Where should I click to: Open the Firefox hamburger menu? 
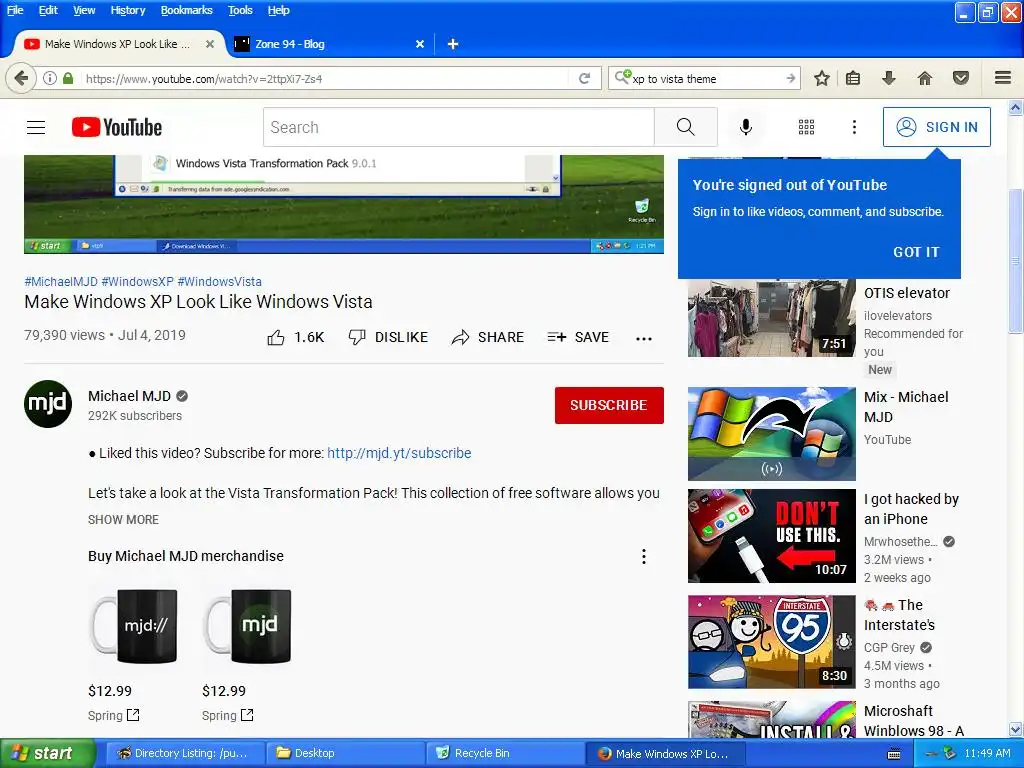[1003, 78]
